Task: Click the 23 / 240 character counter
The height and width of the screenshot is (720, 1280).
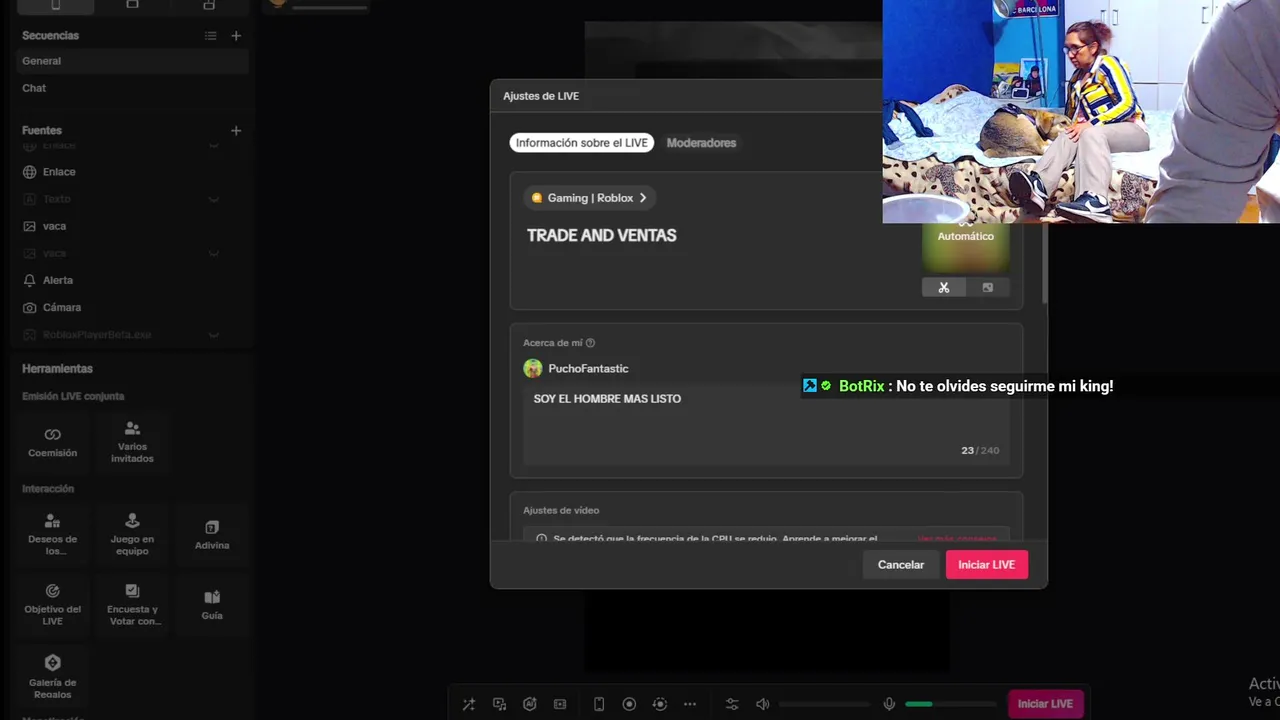Action: coord(980,451)
